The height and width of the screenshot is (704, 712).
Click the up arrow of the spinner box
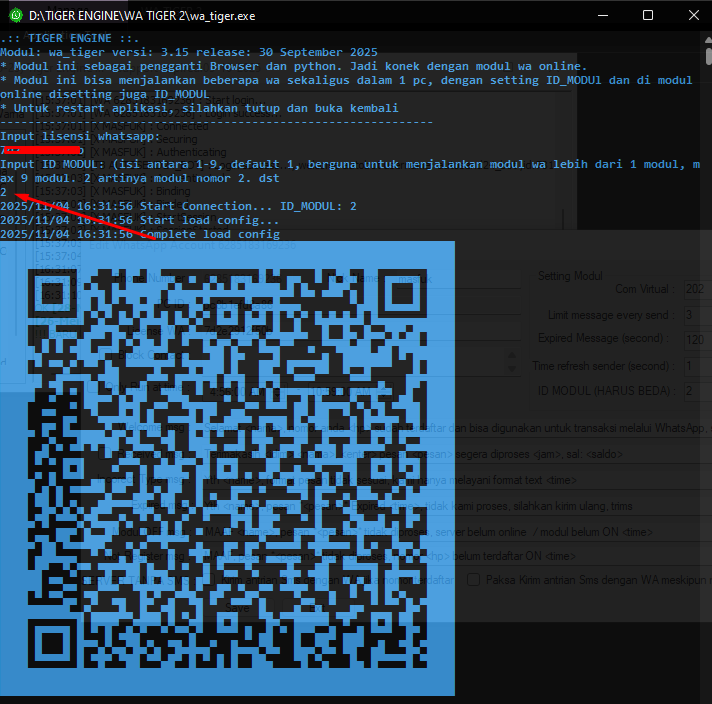[513, 355]
